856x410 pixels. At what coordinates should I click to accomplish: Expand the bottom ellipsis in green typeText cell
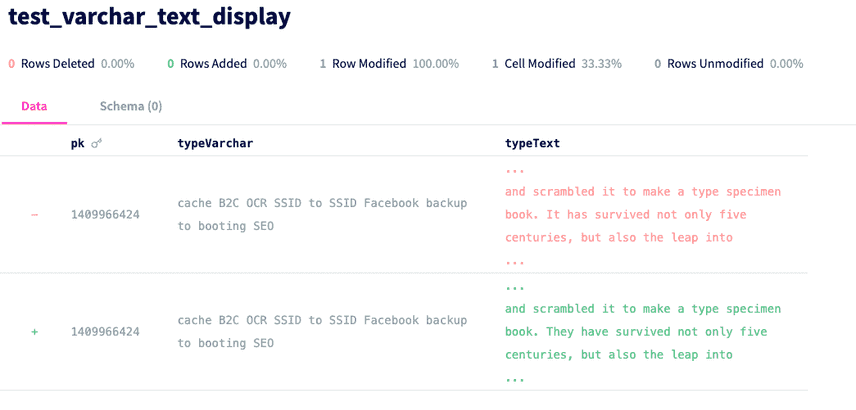pos(514,379)
